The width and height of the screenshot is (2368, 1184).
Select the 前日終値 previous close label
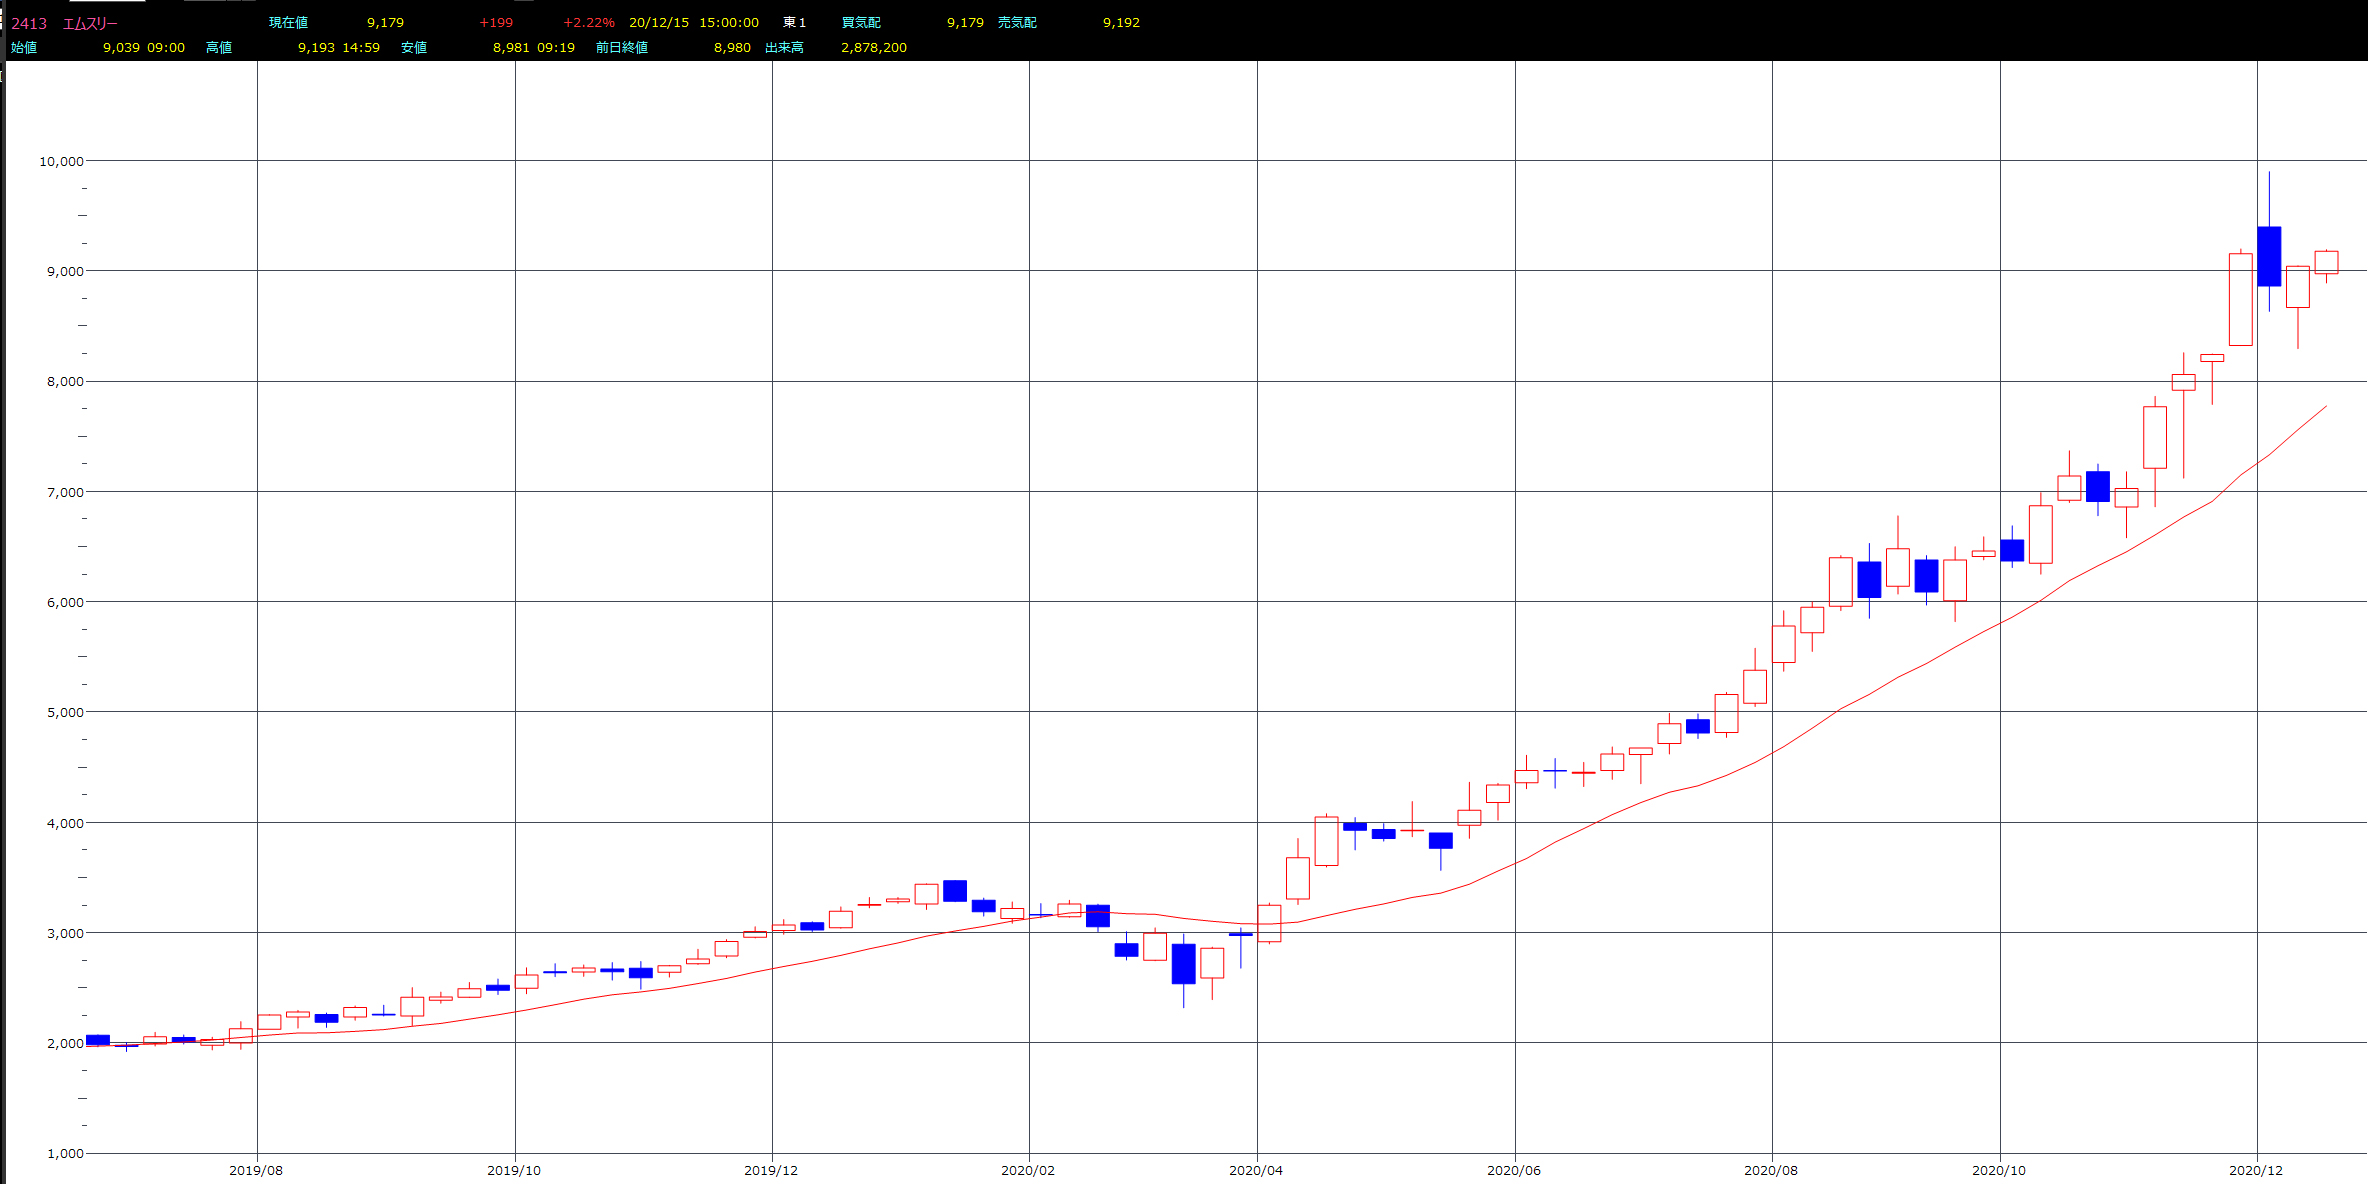[x=622, y=47]
